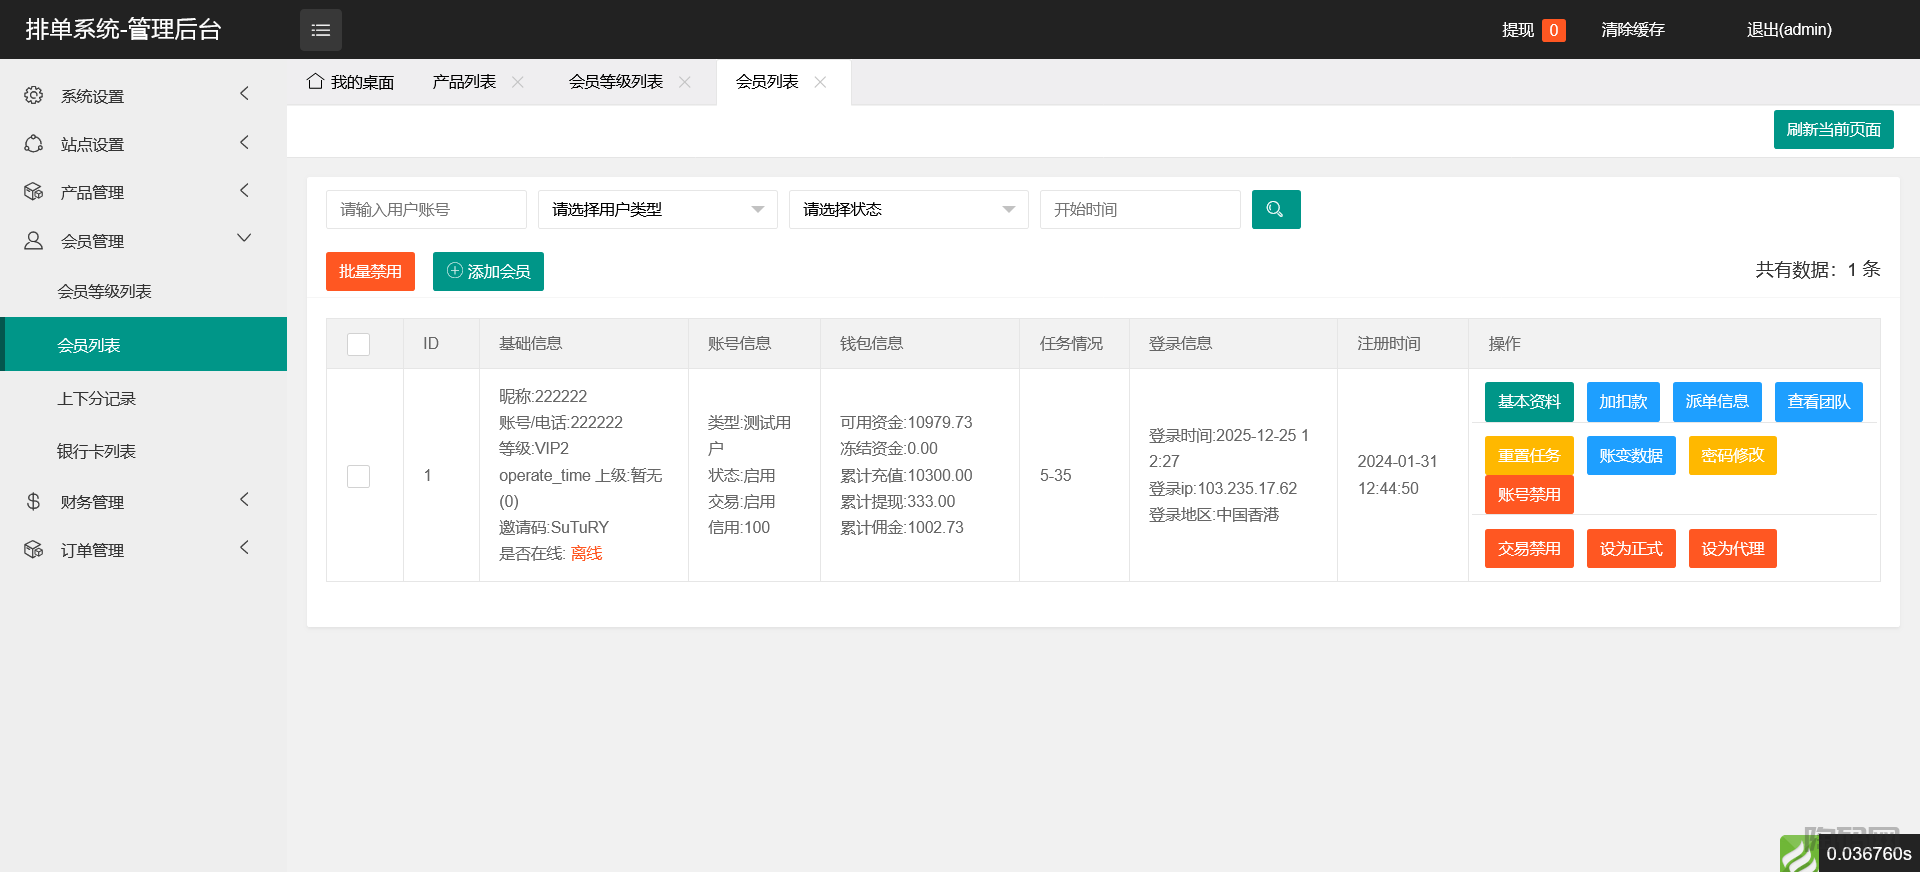Check the checkbox for member ID 1

(358, 476)
